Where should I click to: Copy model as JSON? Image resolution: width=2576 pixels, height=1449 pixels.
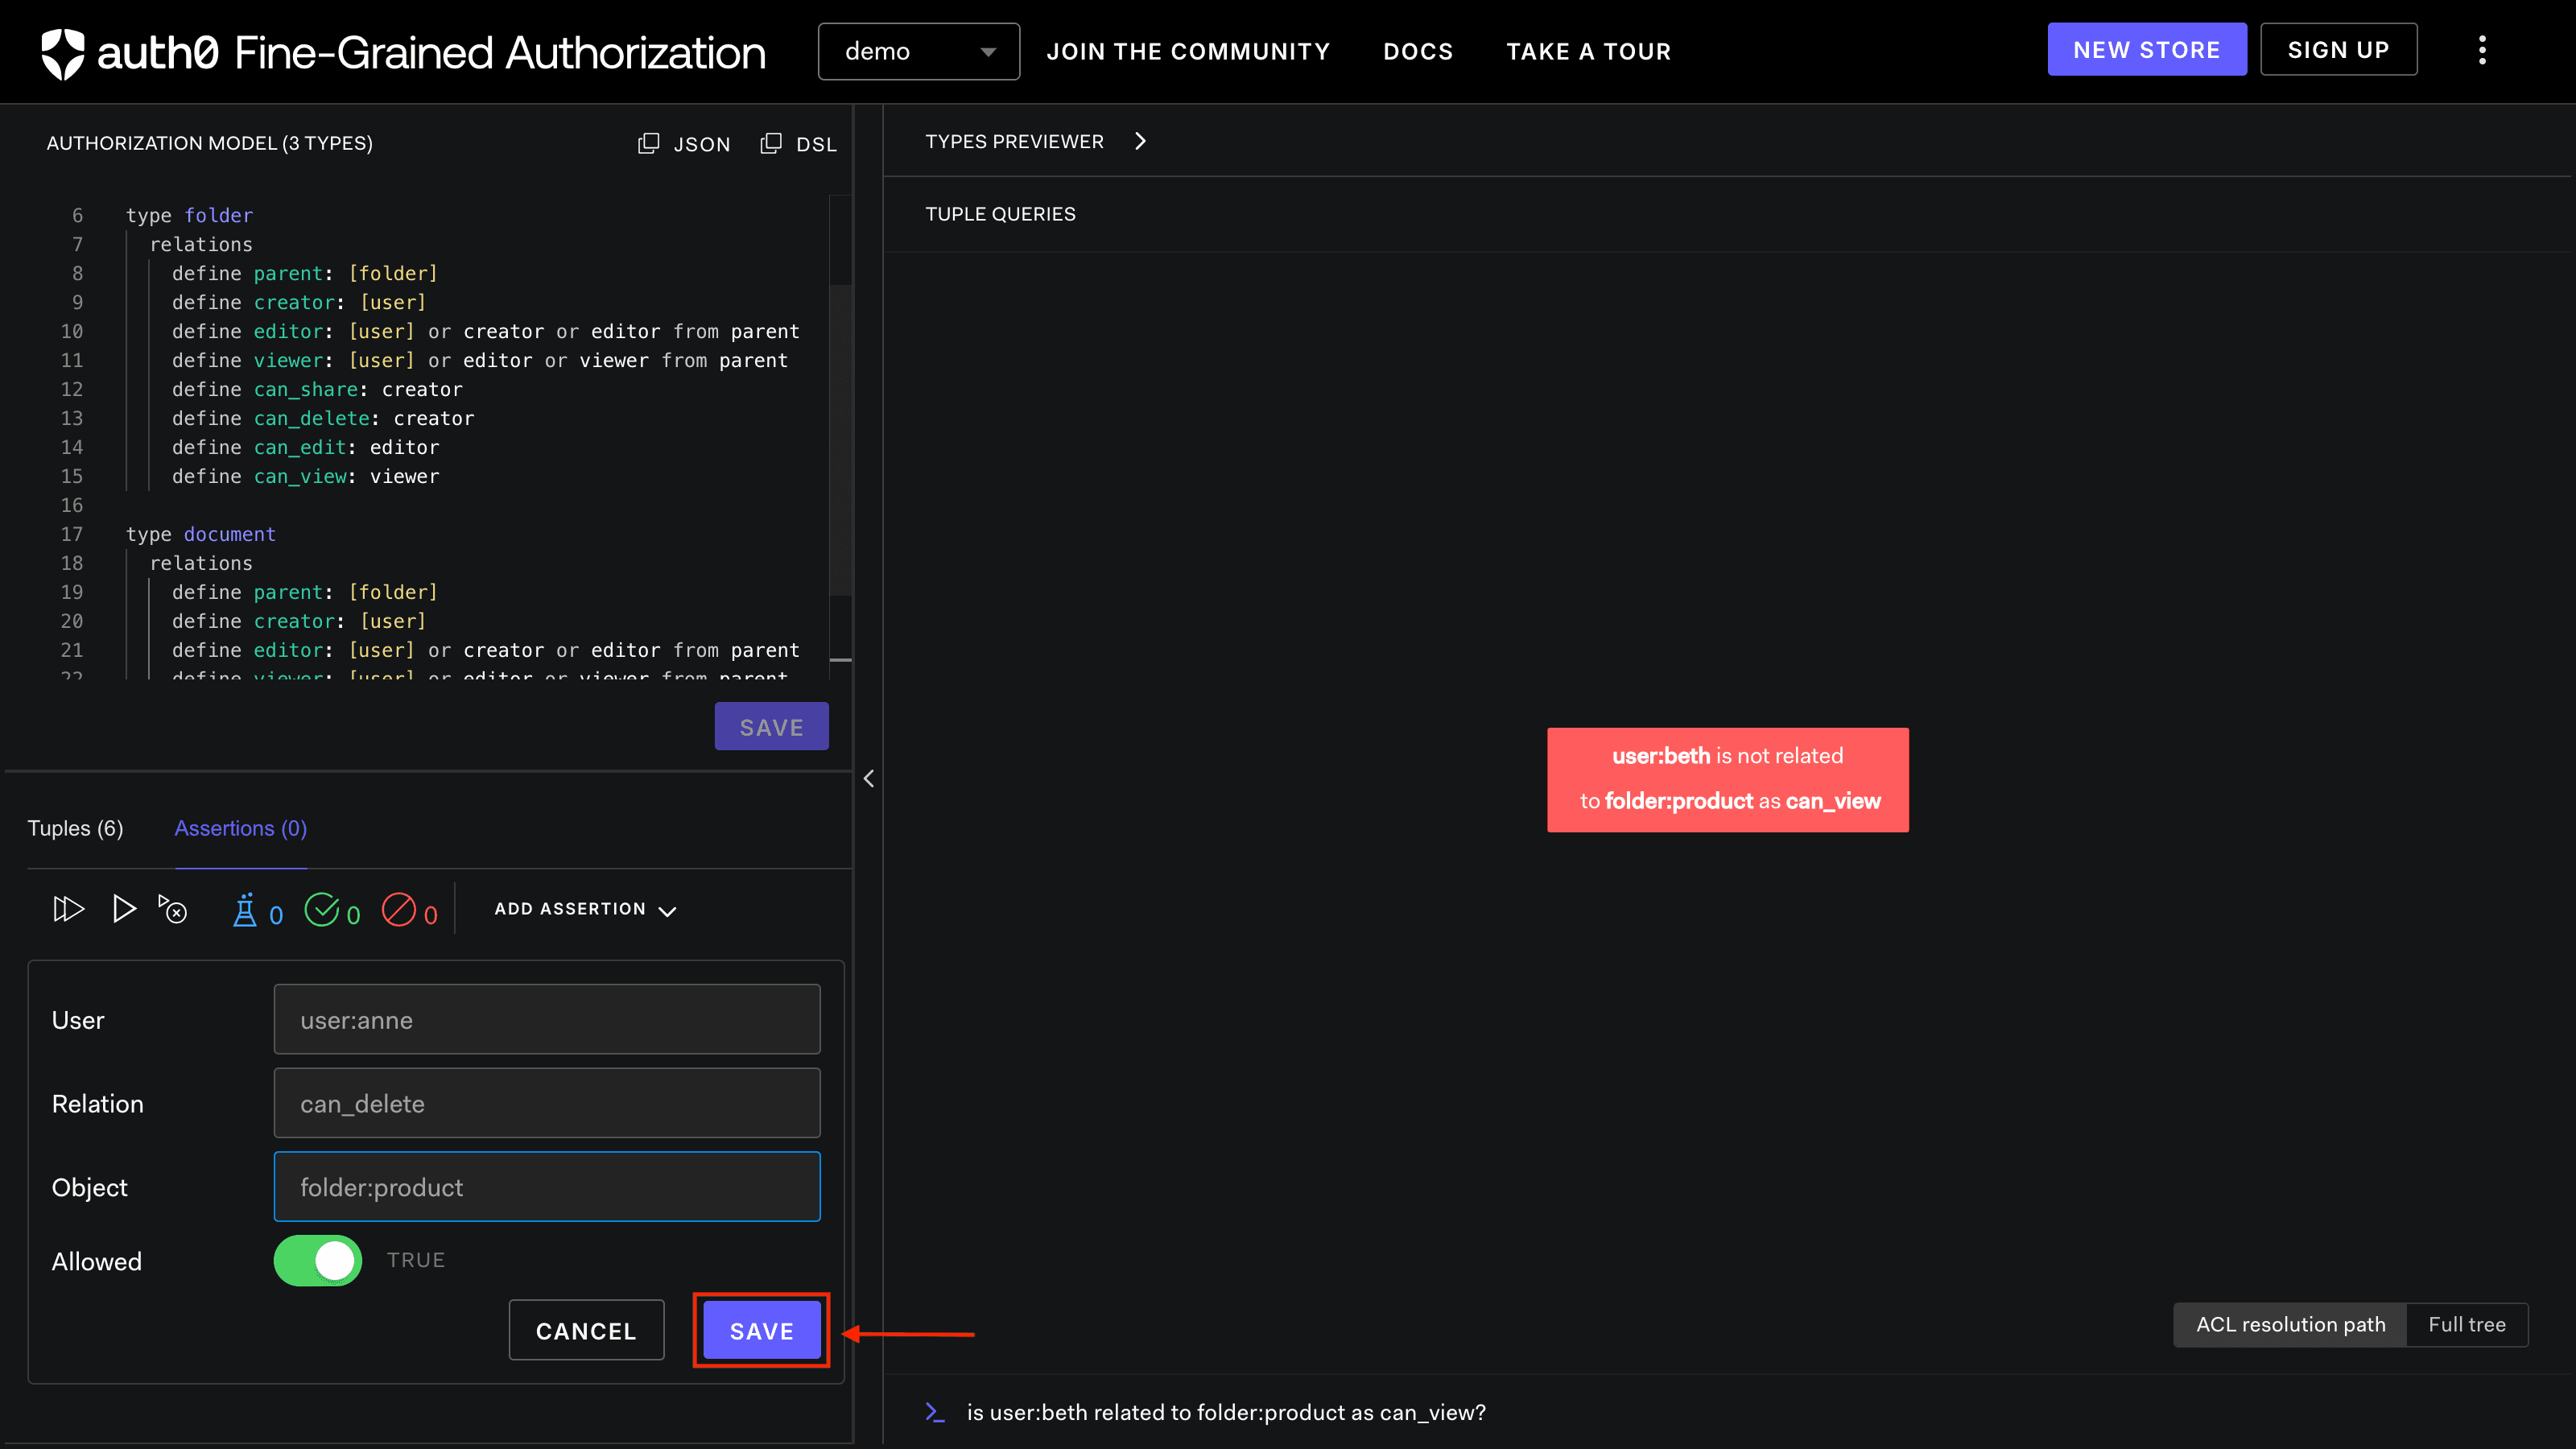pyautogui.click(x=684, y=144)
